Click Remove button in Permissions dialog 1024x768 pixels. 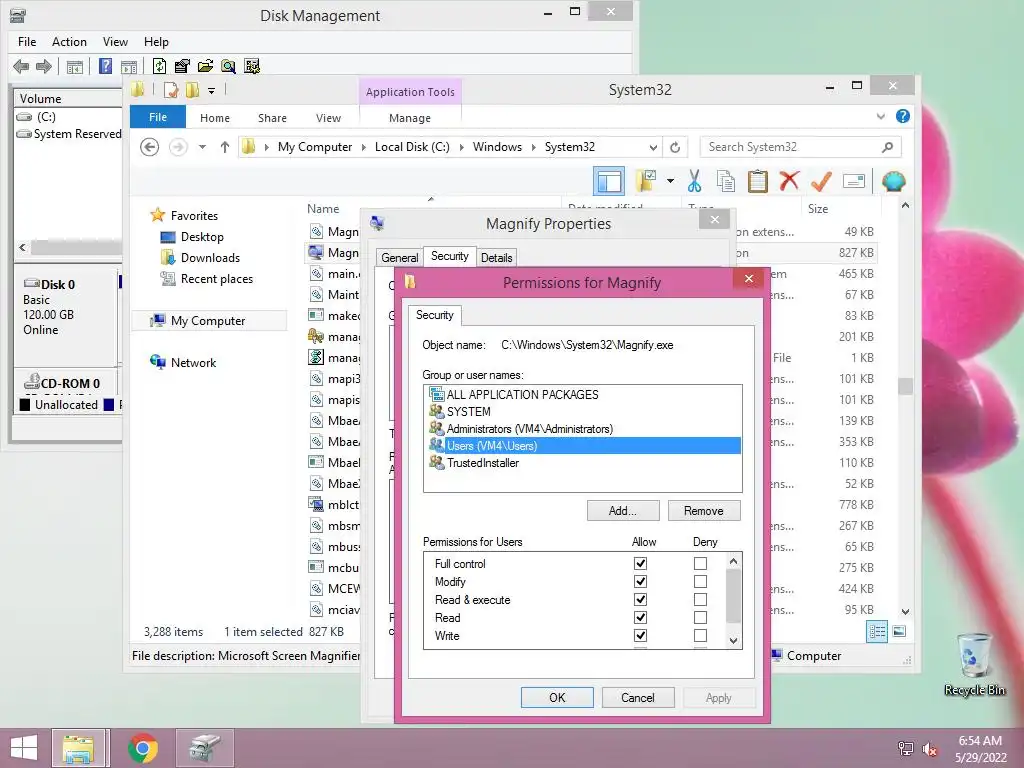(x=704, y=511)
